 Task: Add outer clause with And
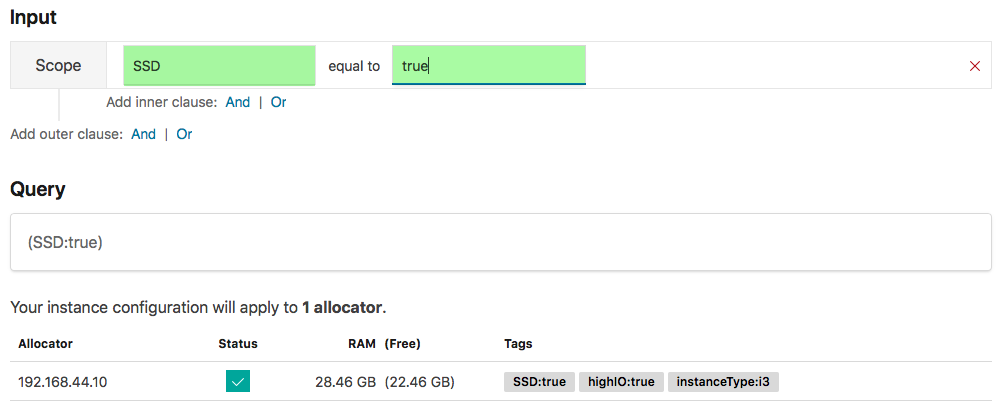point(144,134)
